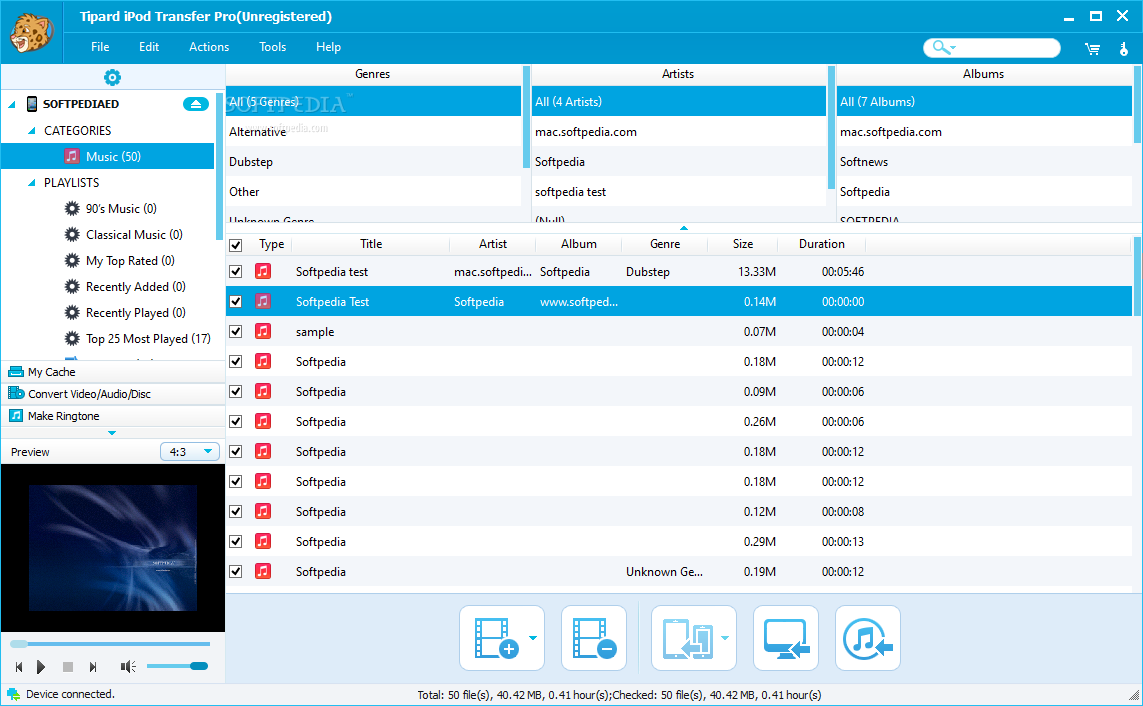Open Convert Video/Audio/Disc

[x=113, y=394]
